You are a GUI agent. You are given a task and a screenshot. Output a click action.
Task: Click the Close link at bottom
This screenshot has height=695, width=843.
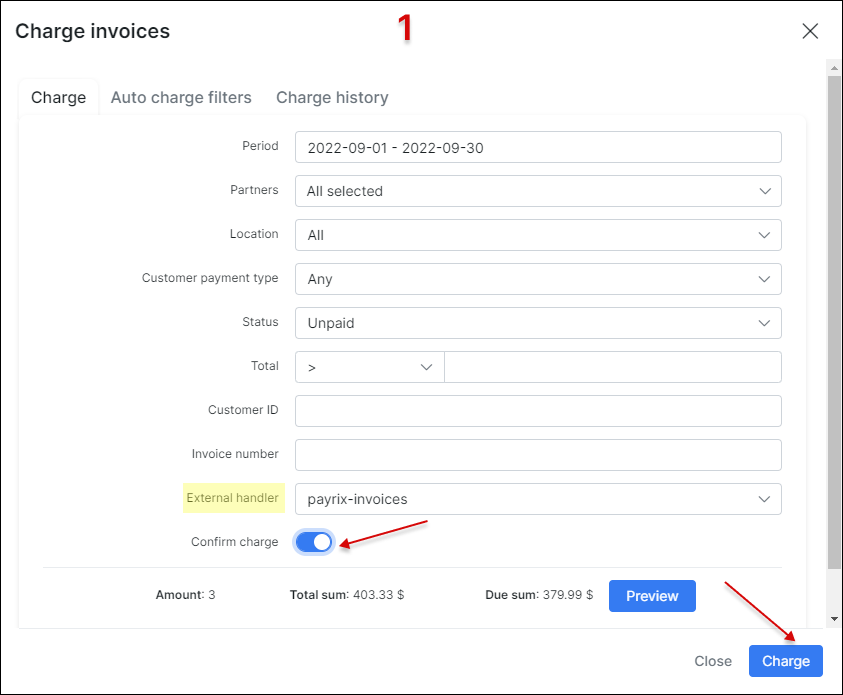[713, 661]
